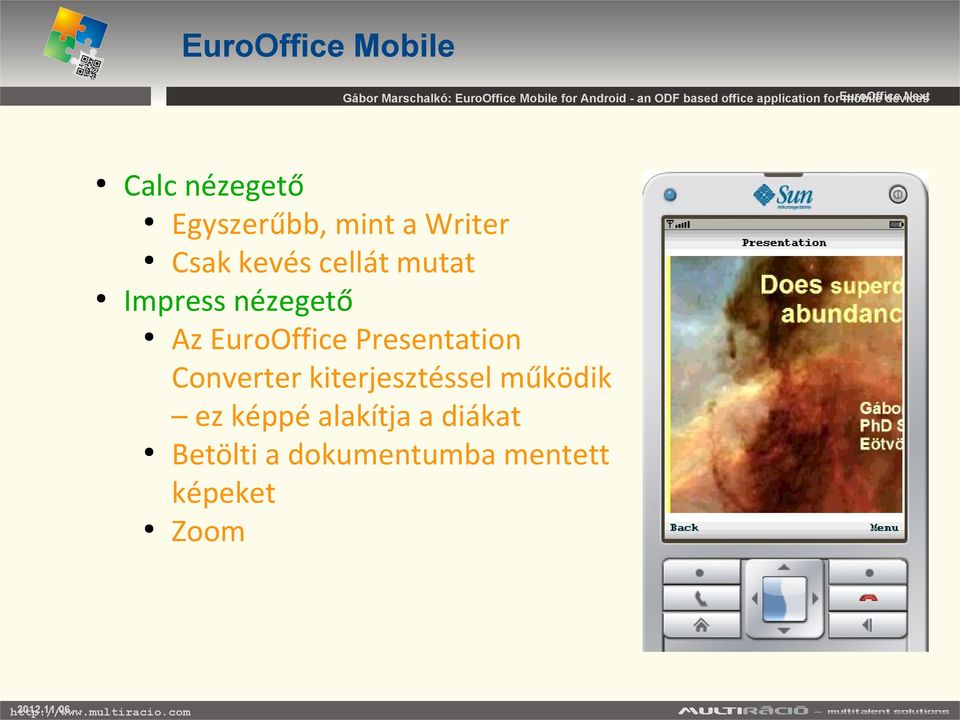Viewport: 960px width, 720px height.
Task: Click 'Csak kevés cellát mutat' line
Action: click(x=323, y=263)
